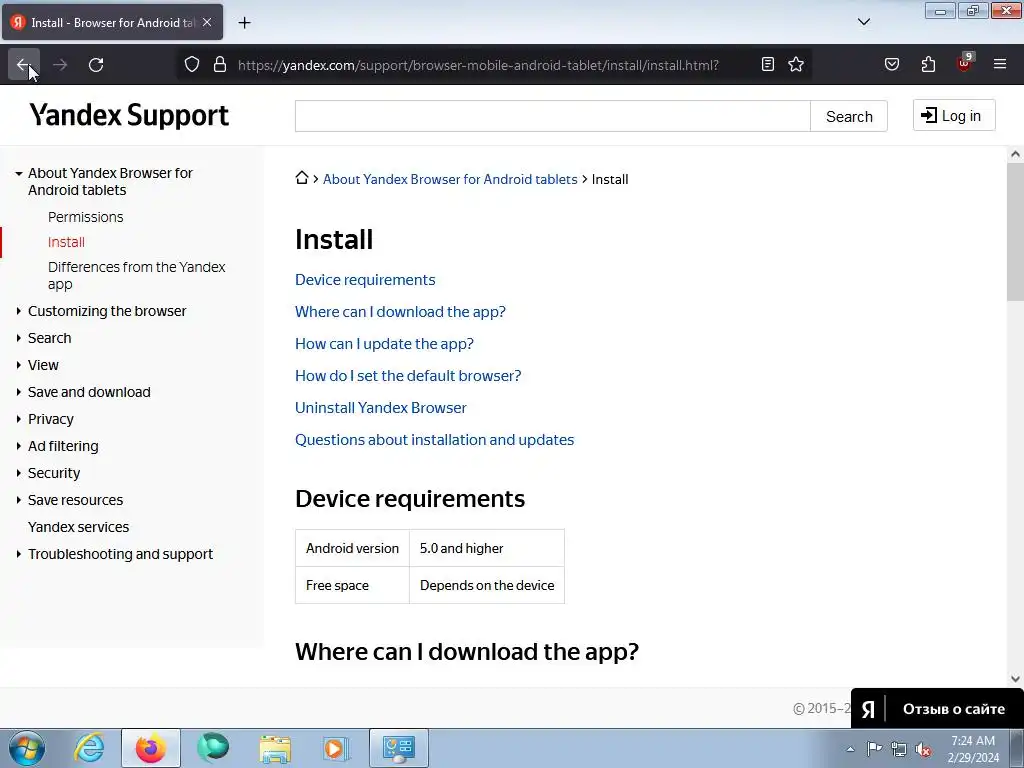Image resolution: width=1024 pixels, height=768 pixels.
Task: Open Differences from the Yandex app
Action: [x=136, y=276]
